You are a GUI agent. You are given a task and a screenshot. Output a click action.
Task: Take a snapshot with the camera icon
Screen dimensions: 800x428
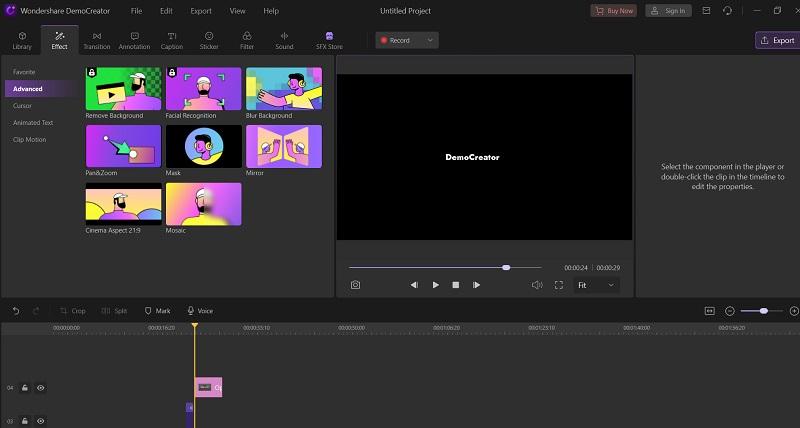coord(355,285)
